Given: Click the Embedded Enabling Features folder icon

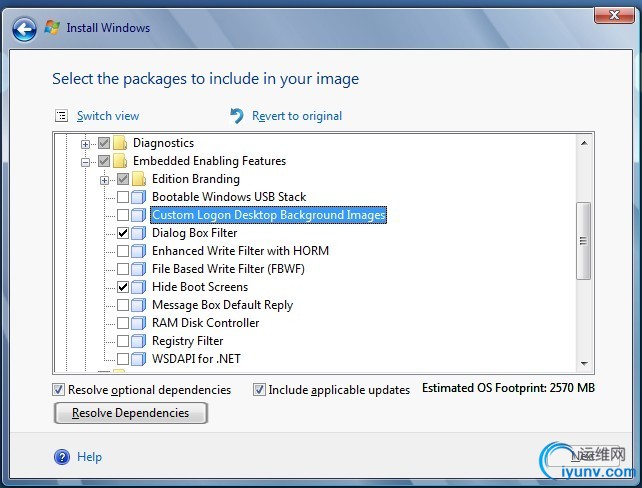Looking at the screenshot, I should [120, 161].
